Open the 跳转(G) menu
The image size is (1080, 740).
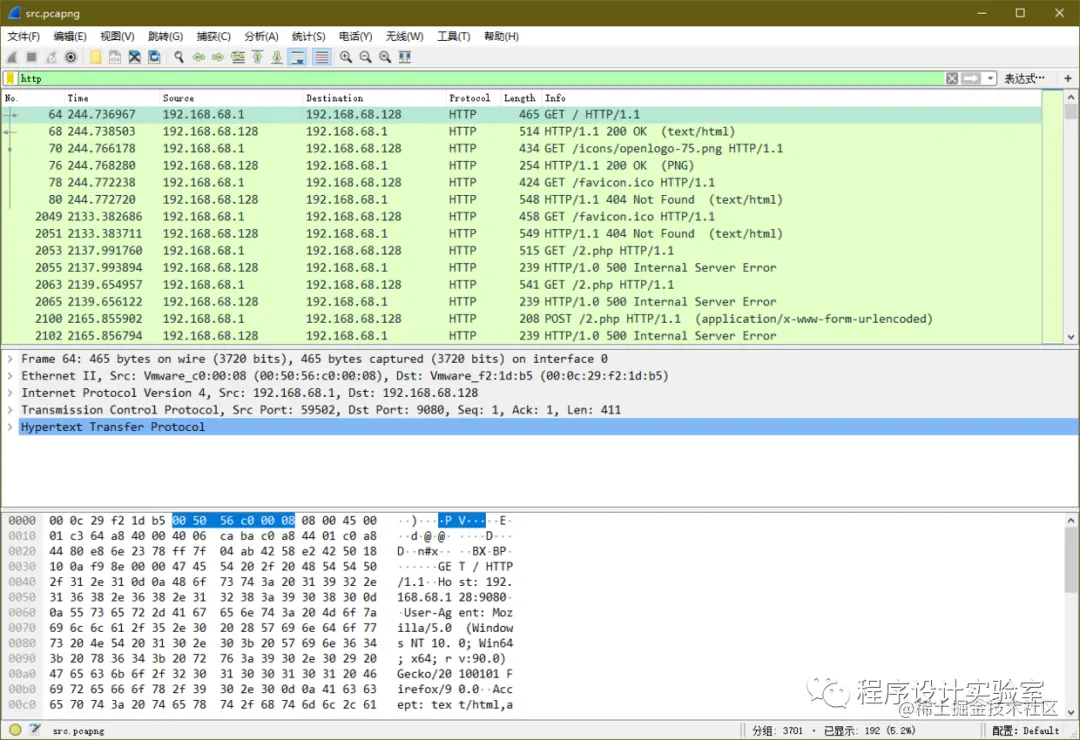click(x=165, y=36)
